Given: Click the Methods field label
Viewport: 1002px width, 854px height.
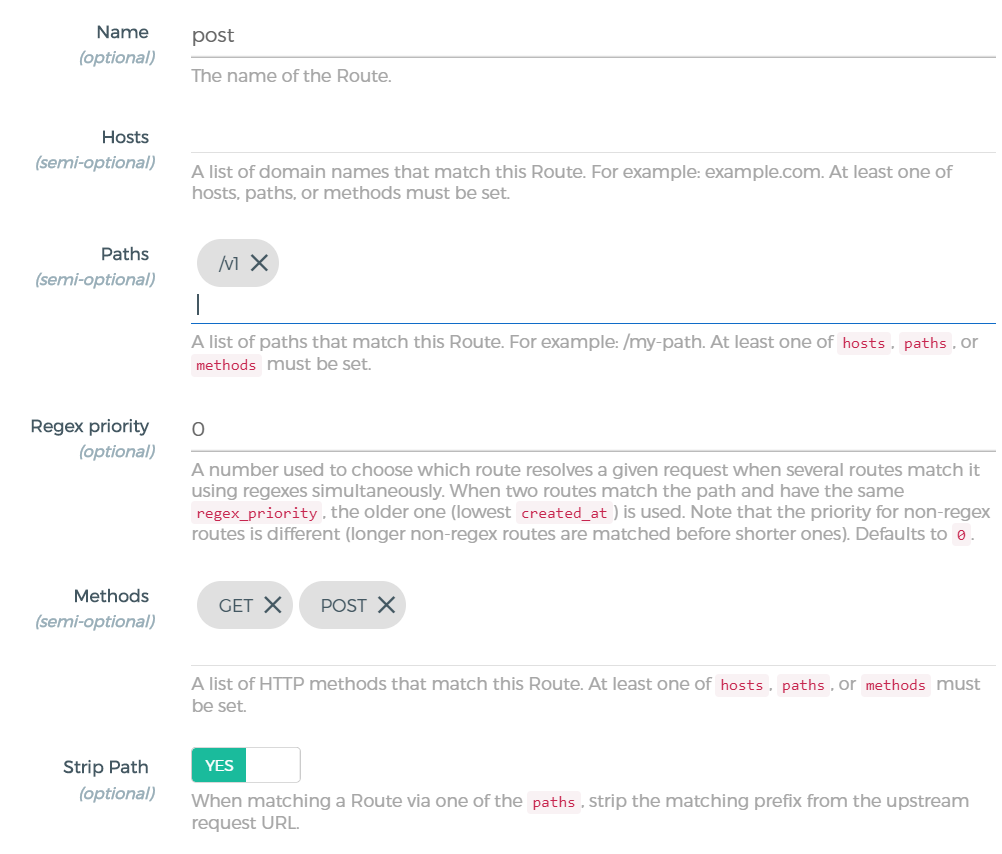Looking at the screenshot, I should coord(111,596).
